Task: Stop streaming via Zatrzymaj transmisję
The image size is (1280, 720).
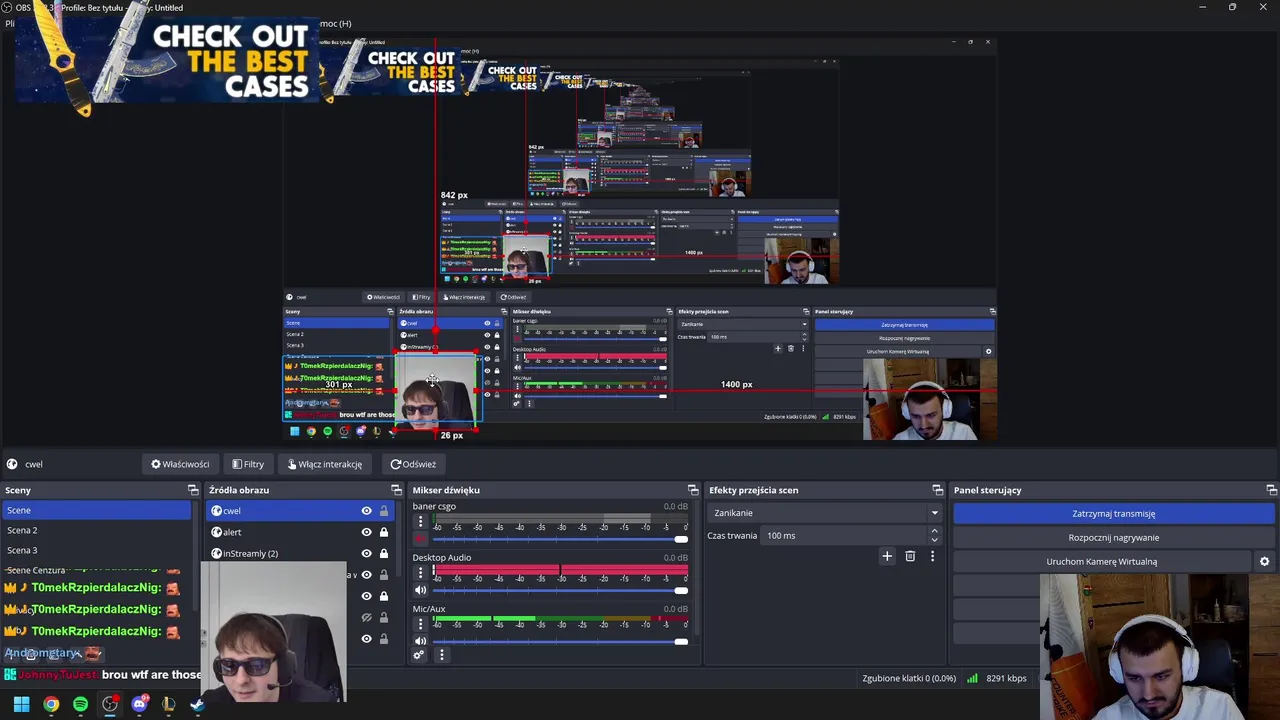Action: [x=1113, y=514]
